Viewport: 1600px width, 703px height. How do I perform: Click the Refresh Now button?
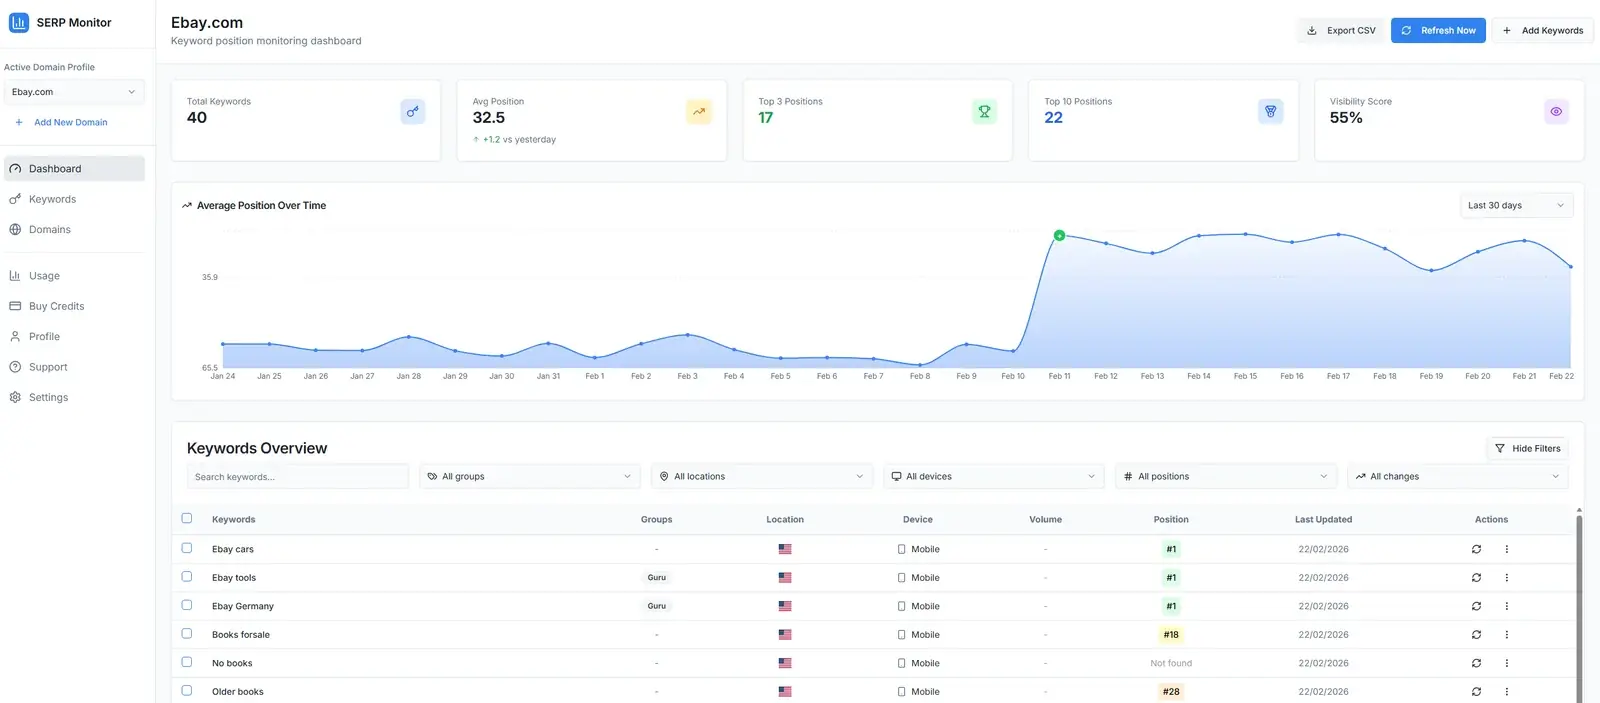(1438, 31)
